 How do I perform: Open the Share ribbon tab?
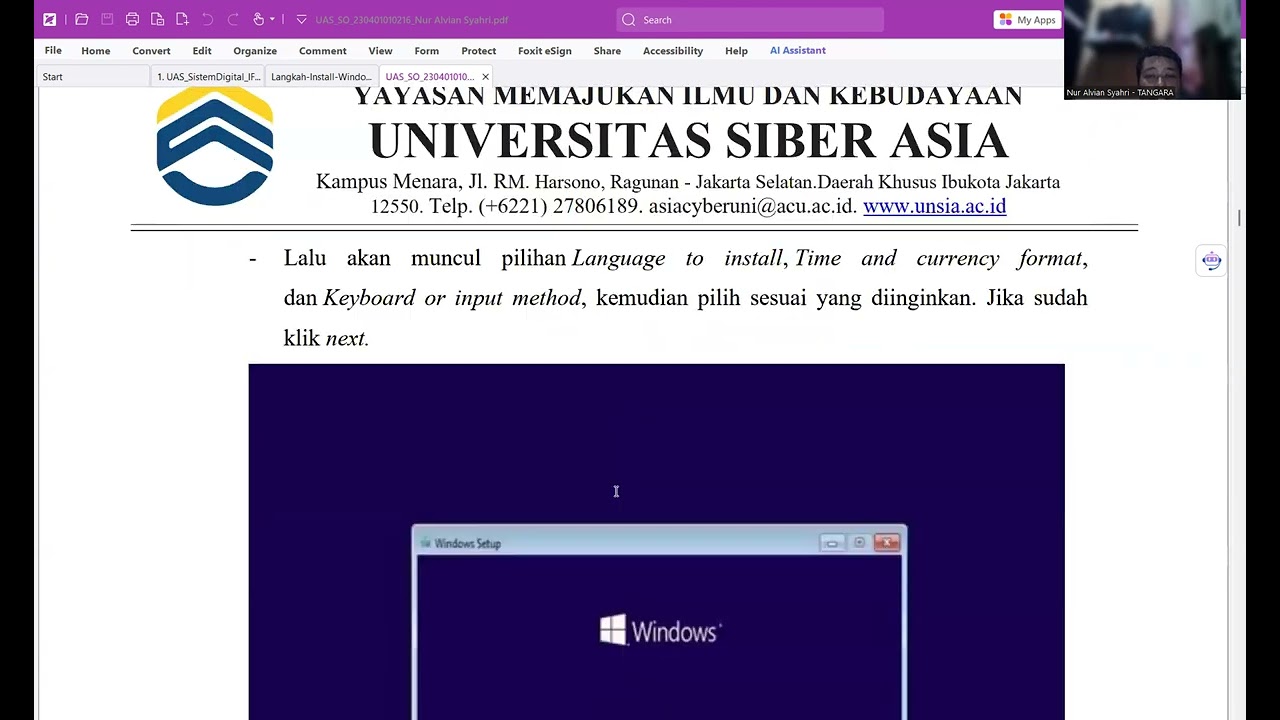607,50
